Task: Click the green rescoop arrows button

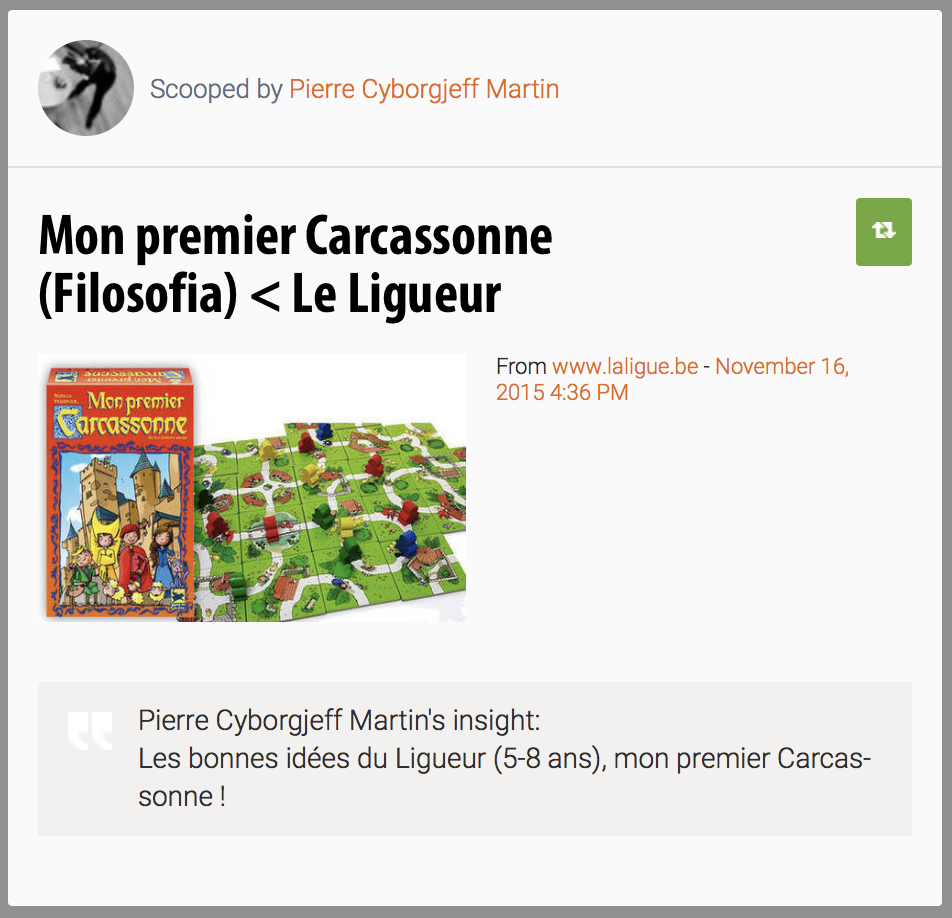Action: 883,231
